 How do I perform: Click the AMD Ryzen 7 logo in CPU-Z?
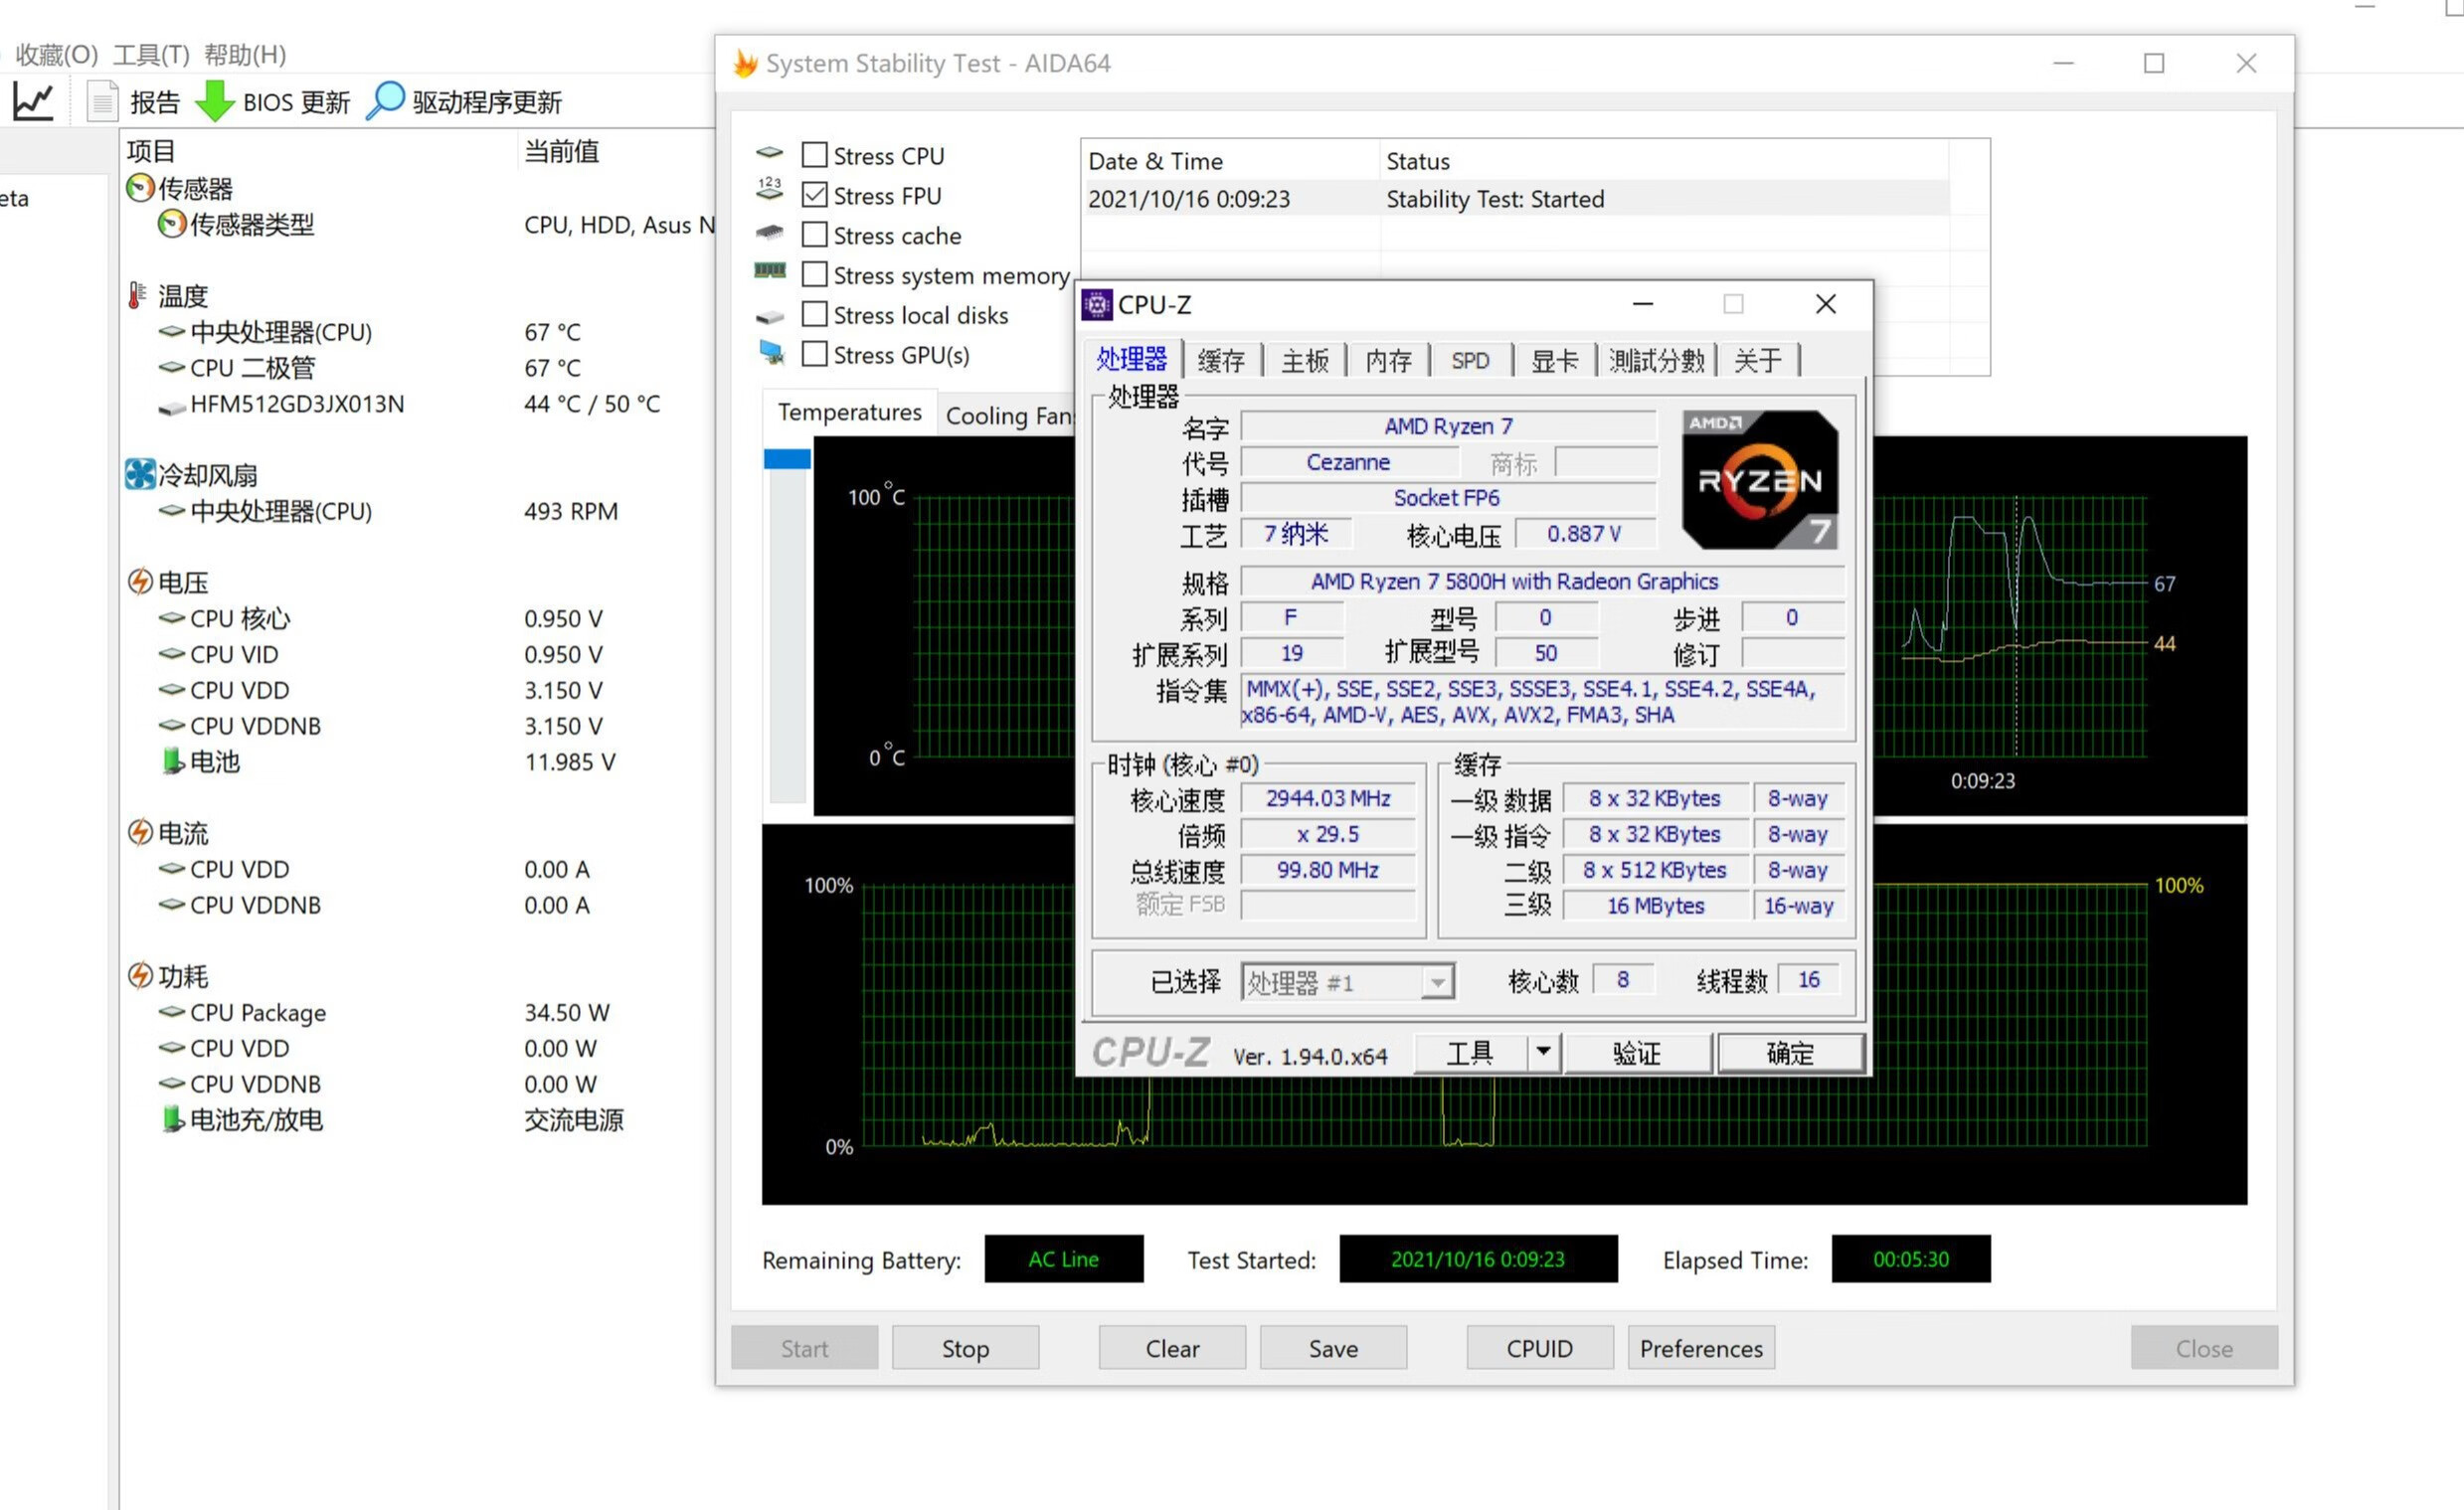point(1760,479)
